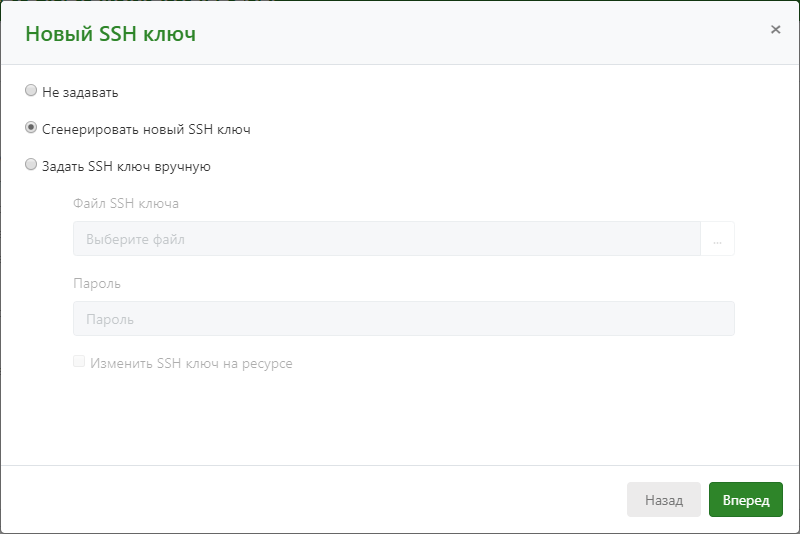Click the "Пароль" label above the password field

pyautogui.click(x=97, y=283)
